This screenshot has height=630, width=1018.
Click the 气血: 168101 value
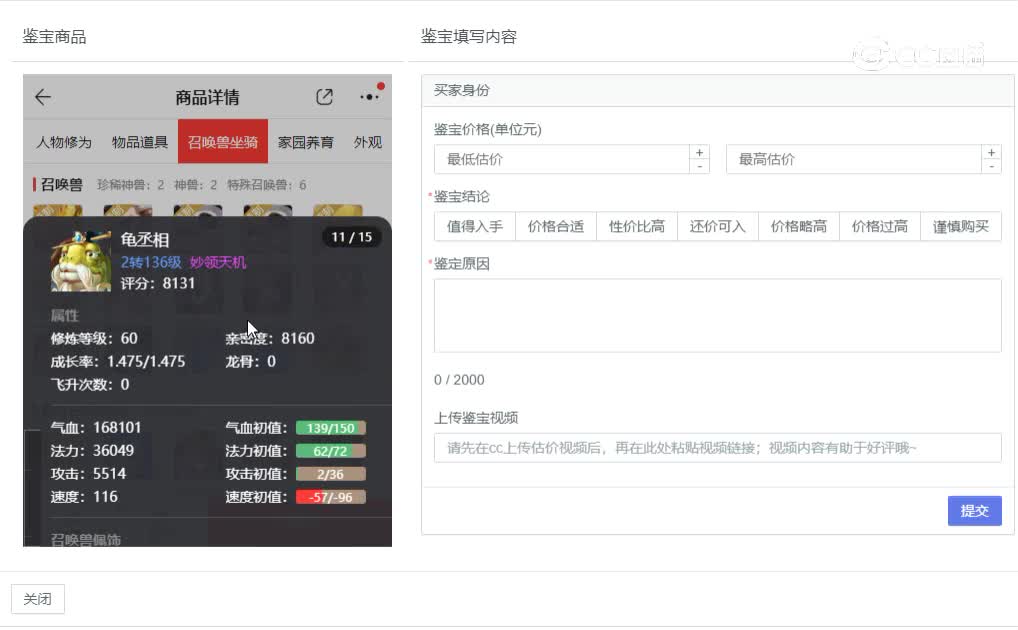tap(96, 427)
